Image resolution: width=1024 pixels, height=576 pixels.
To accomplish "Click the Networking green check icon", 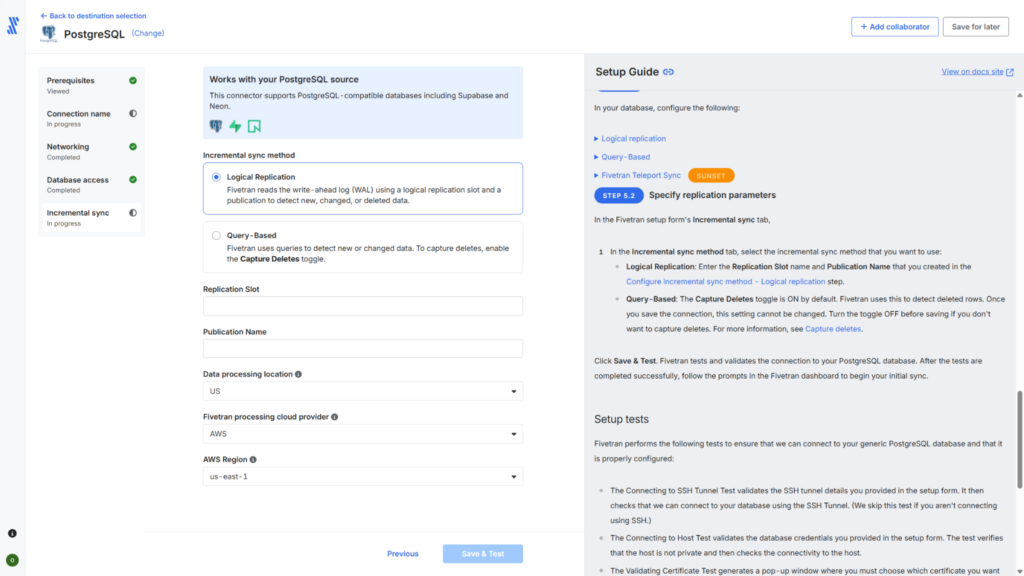I will [x=133, y=146].
